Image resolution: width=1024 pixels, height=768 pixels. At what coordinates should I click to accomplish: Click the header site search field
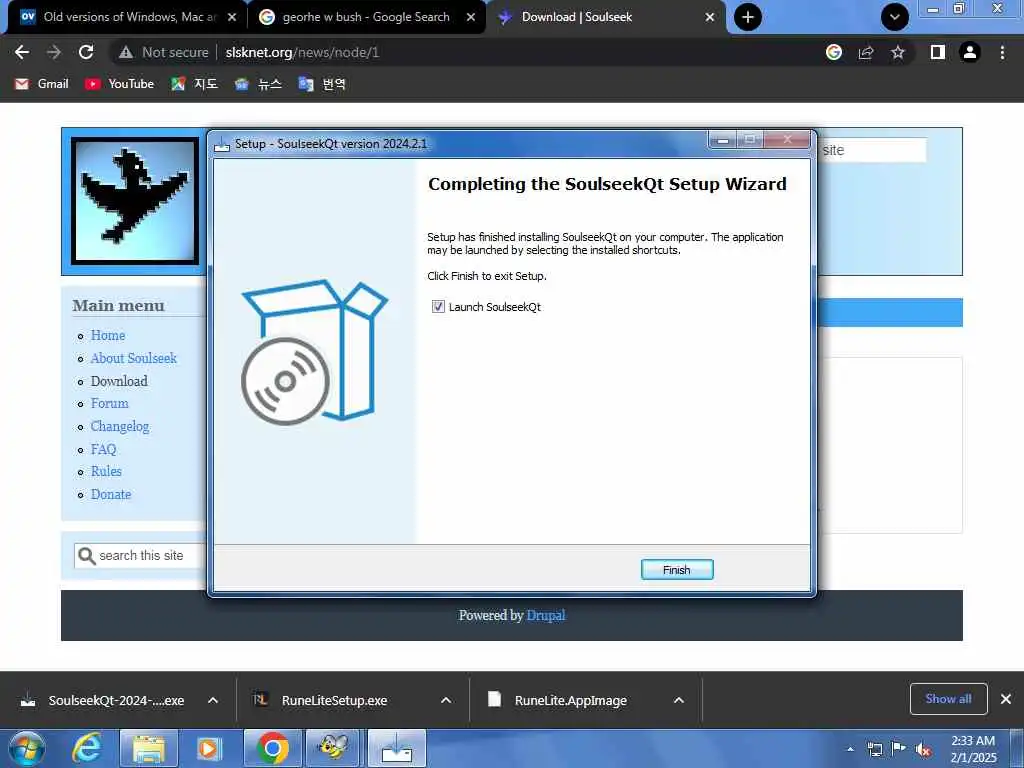872,150
